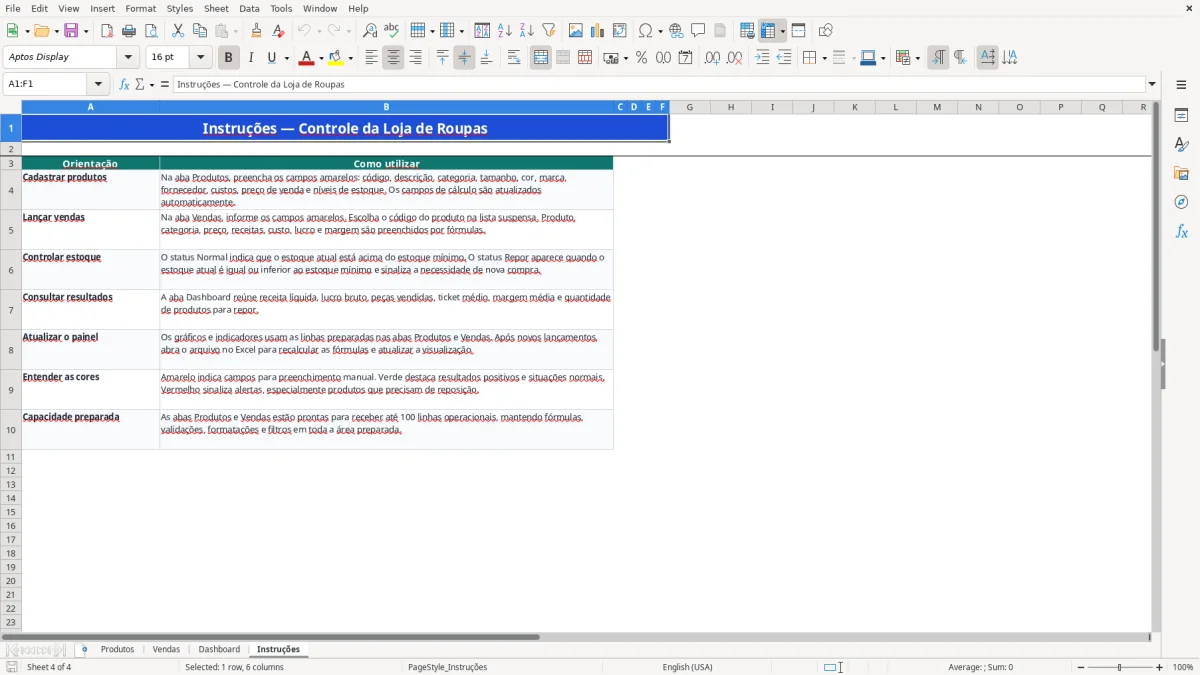Open the Styles menu
1200x675 pixels.
180,8
